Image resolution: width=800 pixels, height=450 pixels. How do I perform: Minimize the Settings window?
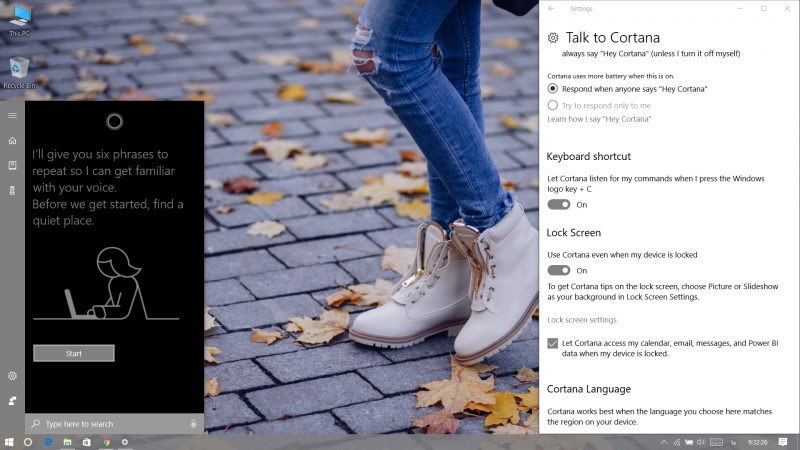pyautogui.click(x=740, y=8)
